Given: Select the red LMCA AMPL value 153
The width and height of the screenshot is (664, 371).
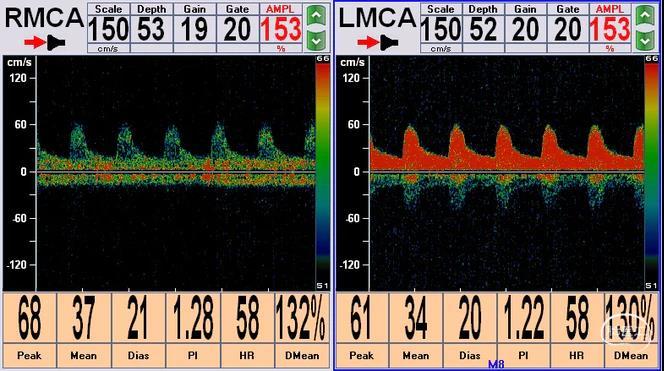Looking at the screenshot, I should [610, 29].
